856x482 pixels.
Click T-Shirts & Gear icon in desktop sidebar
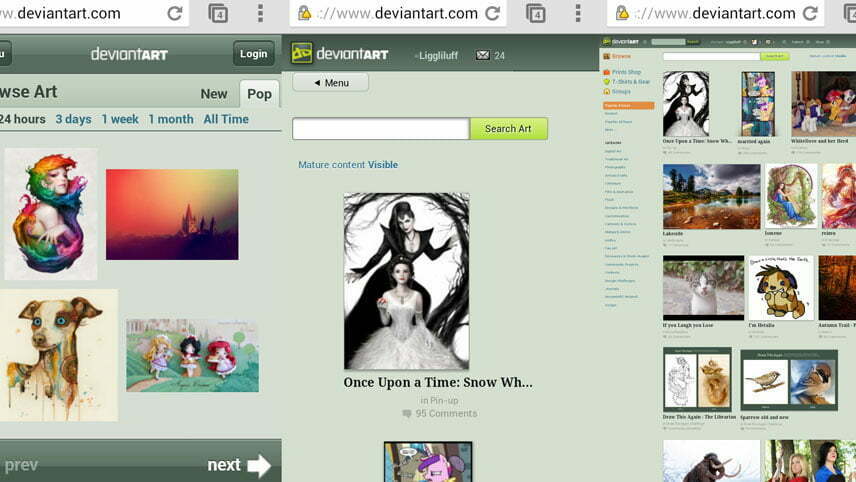pos(607,82)
